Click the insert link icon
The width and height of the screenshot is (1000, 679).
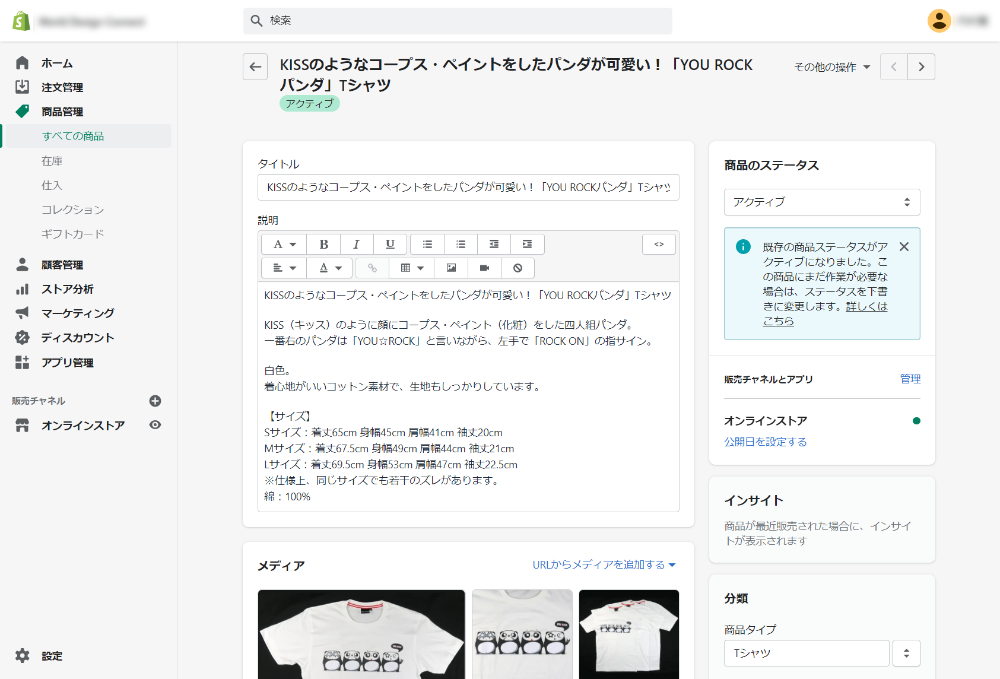pyautogui.click(x=372, y=268)
